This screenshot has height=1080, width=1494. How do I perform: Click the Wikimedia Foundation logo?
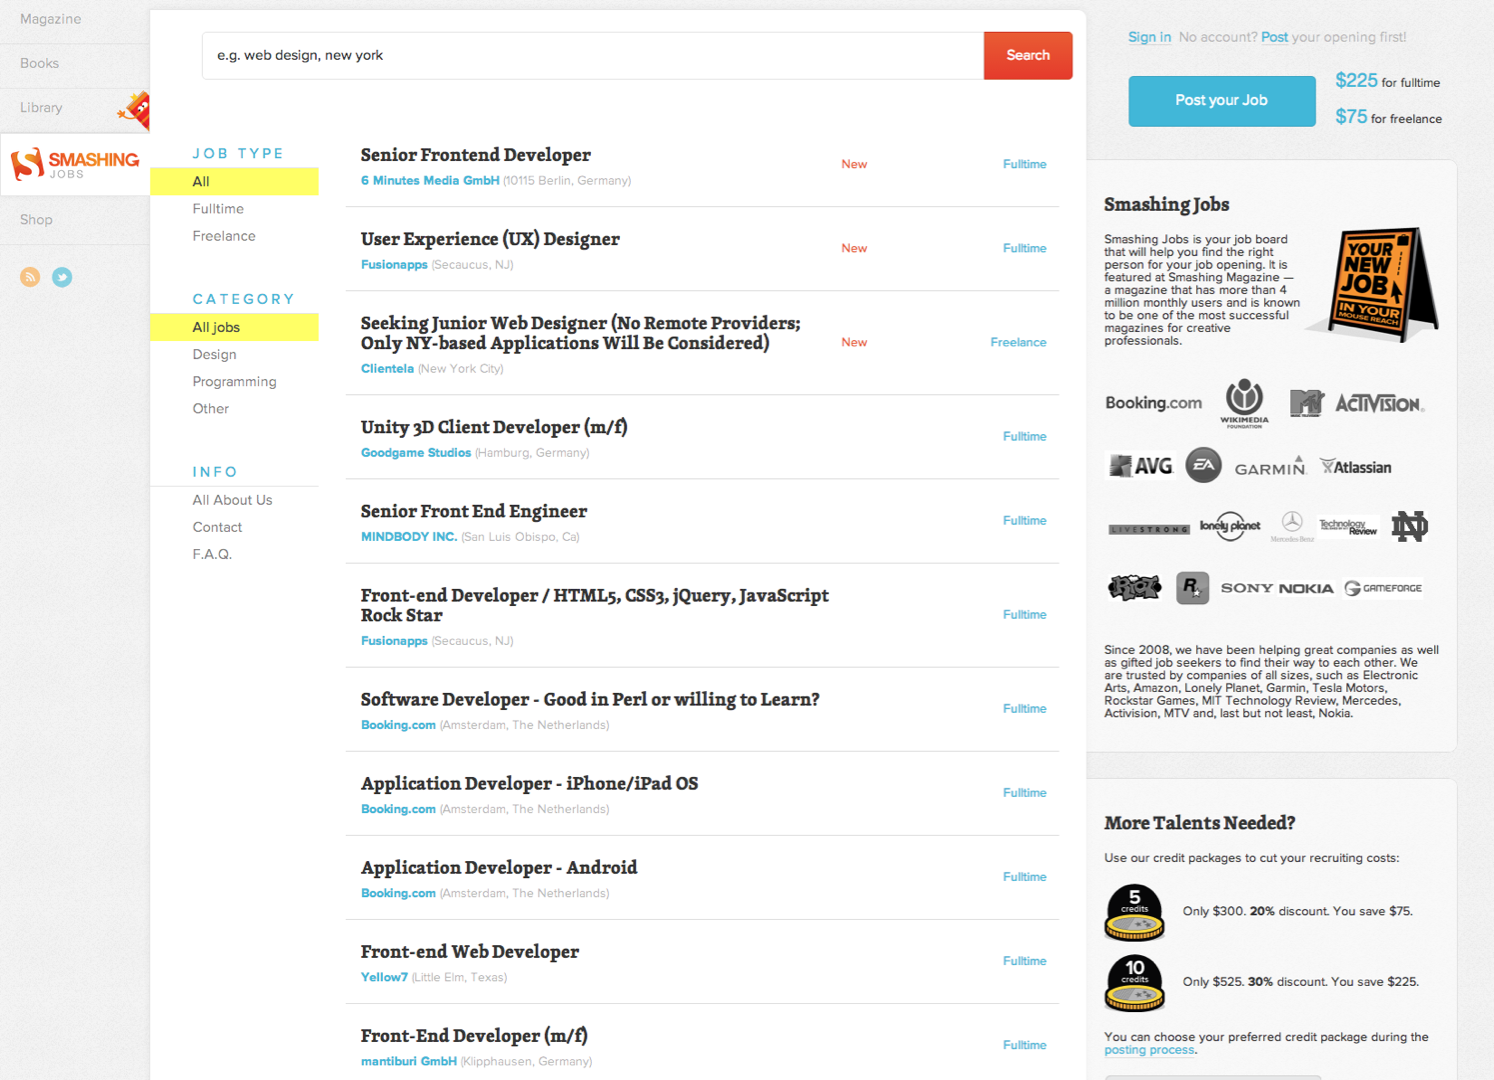1244,403
